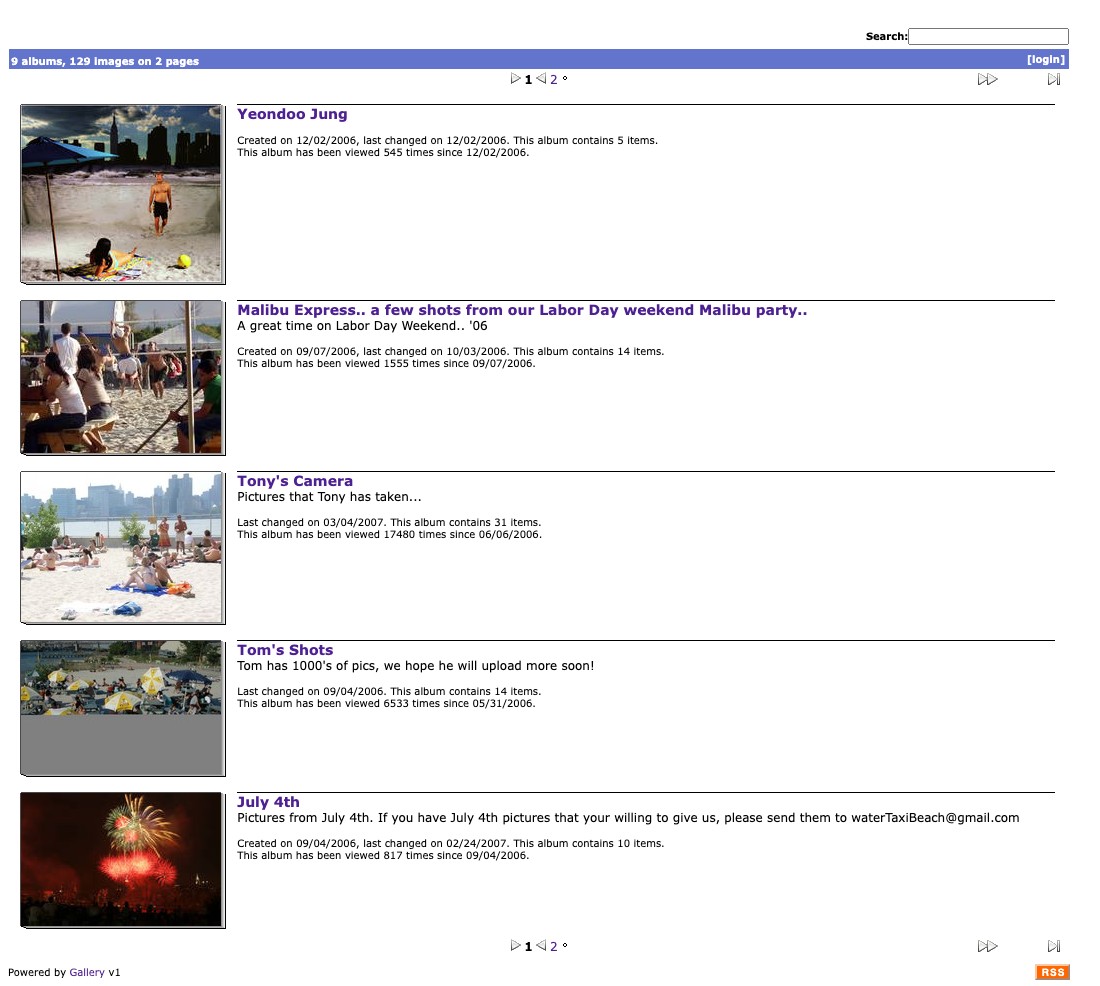Image resolution: width=1100 pixels, height=986 pixels.
Task: Click right-pointing triangle before page 1, top pagination
Action: 516,79
